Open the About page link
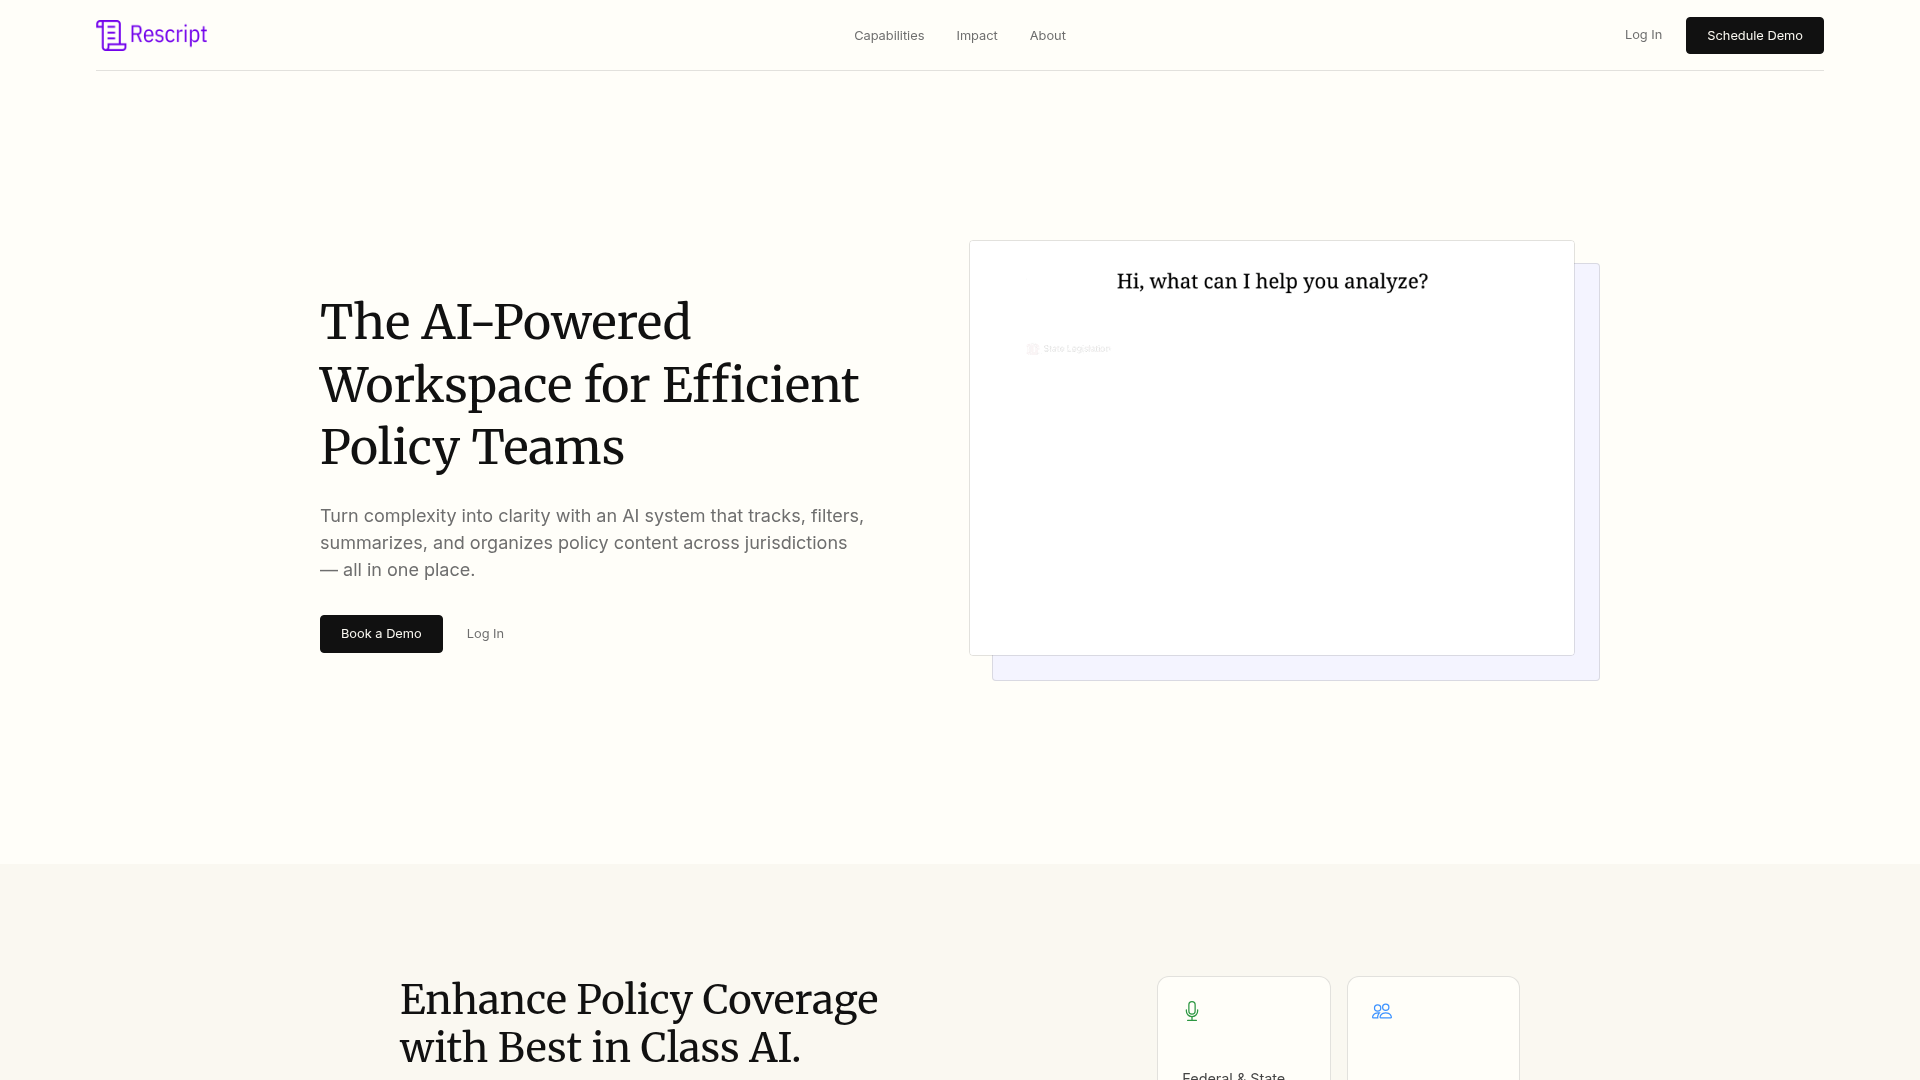The height and width of the screenshot is (1080, 1920). pyautogui.click(x=1048, y=36)
